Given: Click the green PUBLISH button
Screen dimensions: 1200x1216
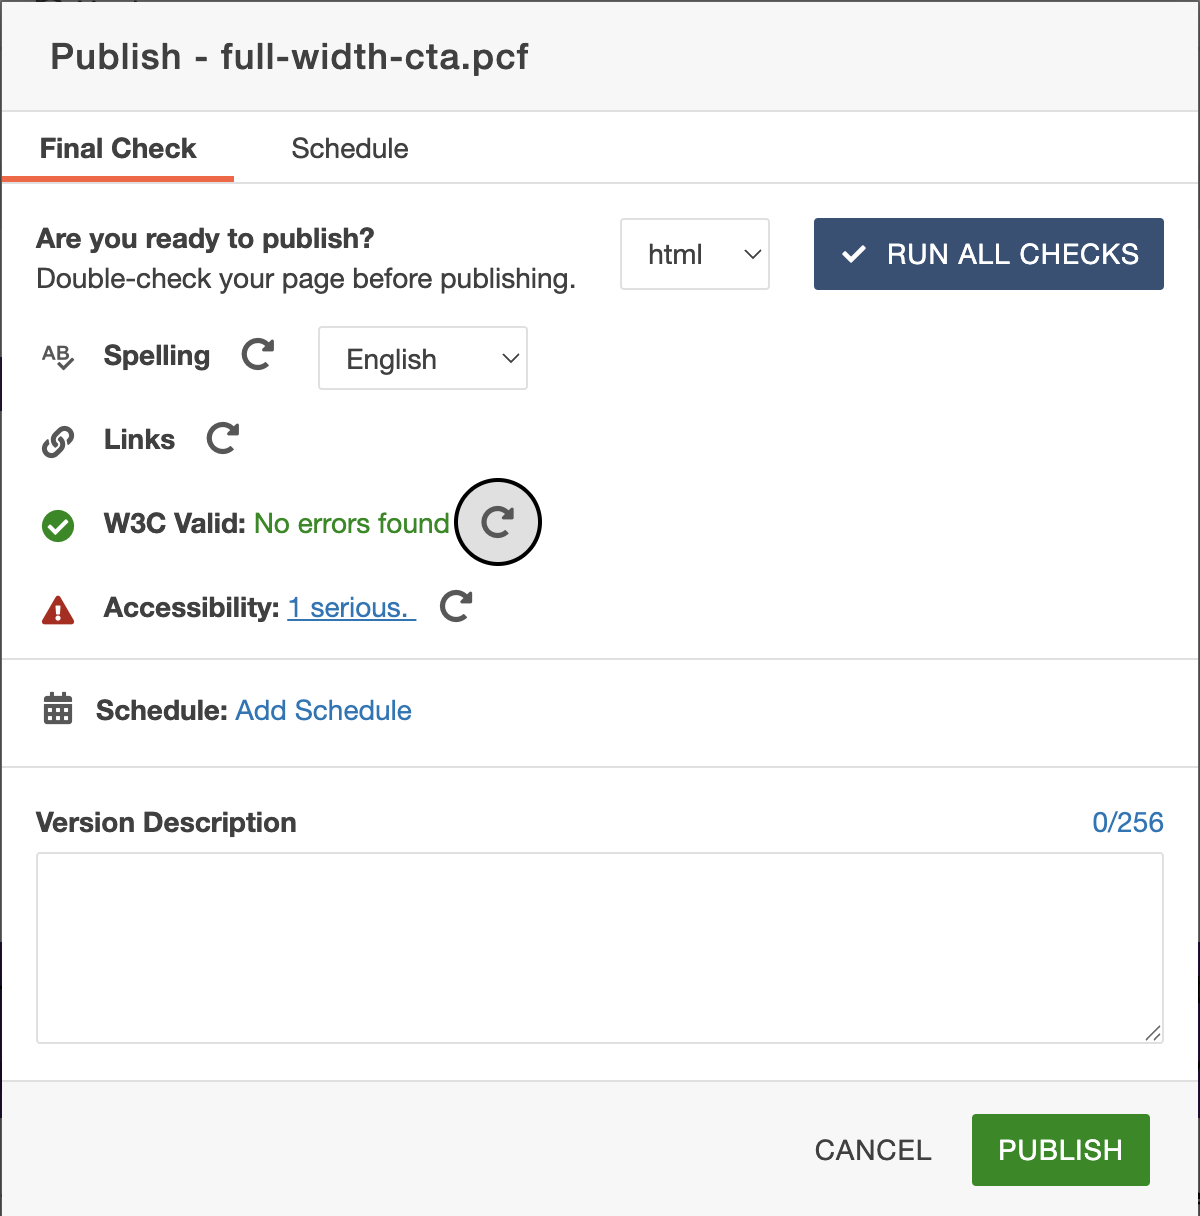Looking at the screenshot, I should (x=1061, y=1150).
